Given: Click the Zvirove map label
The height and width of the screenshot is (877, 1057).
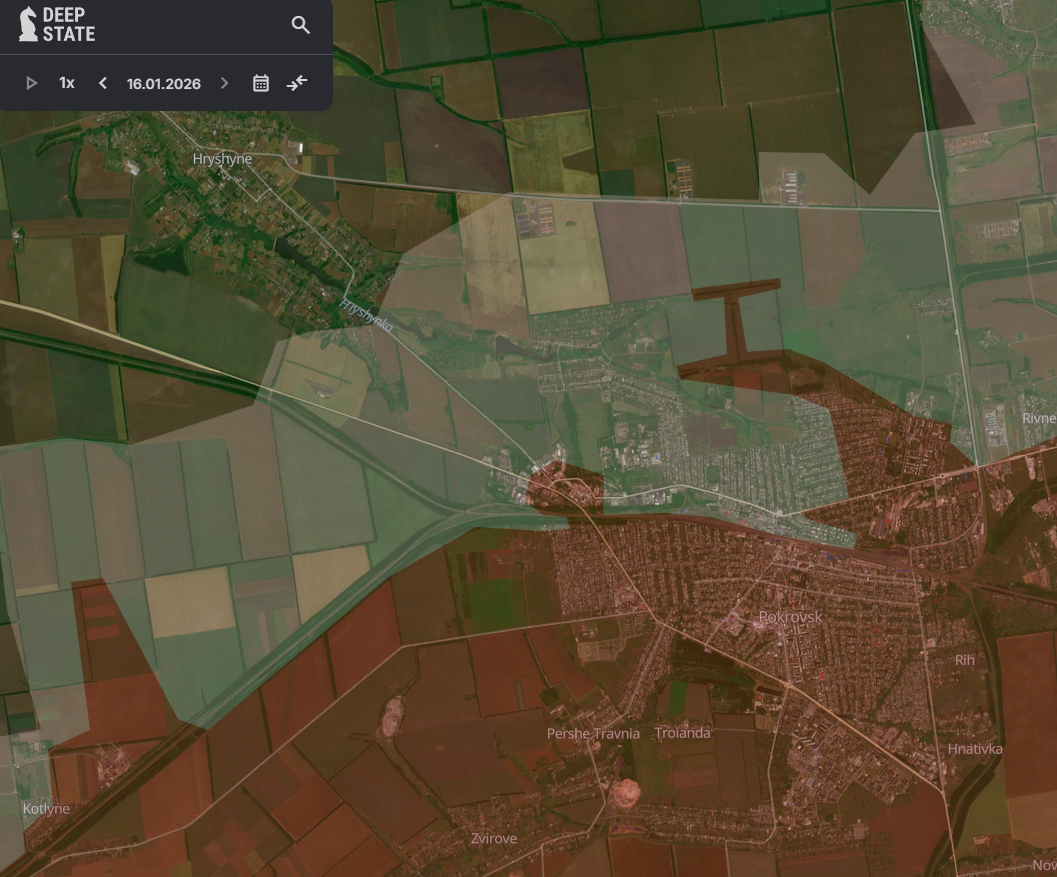Looking at the screenshot, I should point(494,838).
